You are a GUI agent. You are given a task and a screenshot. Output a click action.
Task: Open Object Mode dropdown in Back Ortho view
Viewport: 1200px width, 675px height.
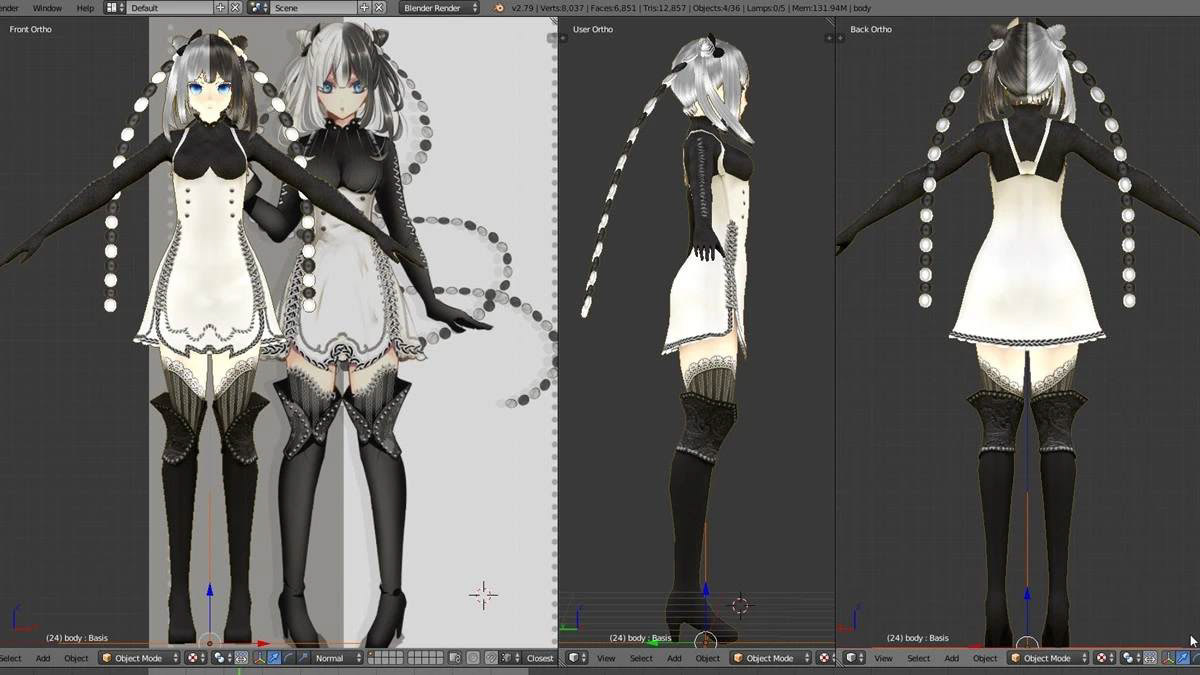pyautogui.click(x=1049, y=658)
